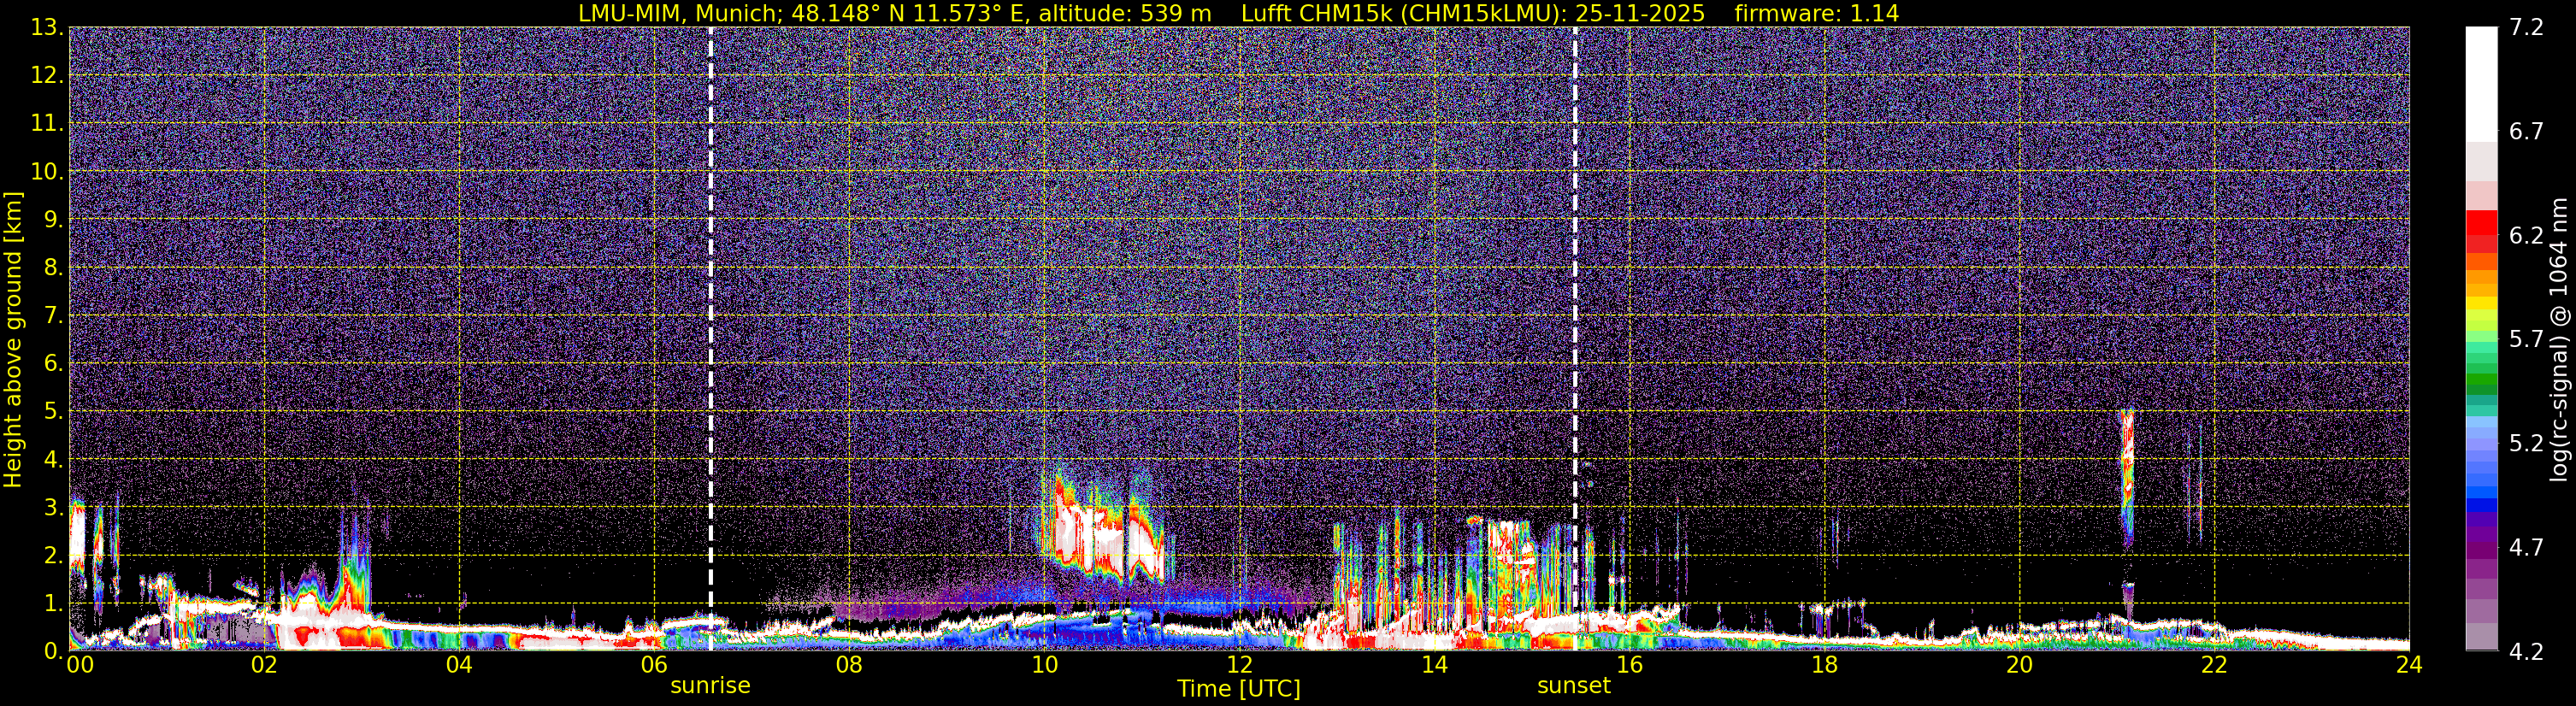This screenshot has width=2576, height=706.
Task: Click the colorbar tick value 6.7
Action: pyautogui.click(x=2526, y=131)
